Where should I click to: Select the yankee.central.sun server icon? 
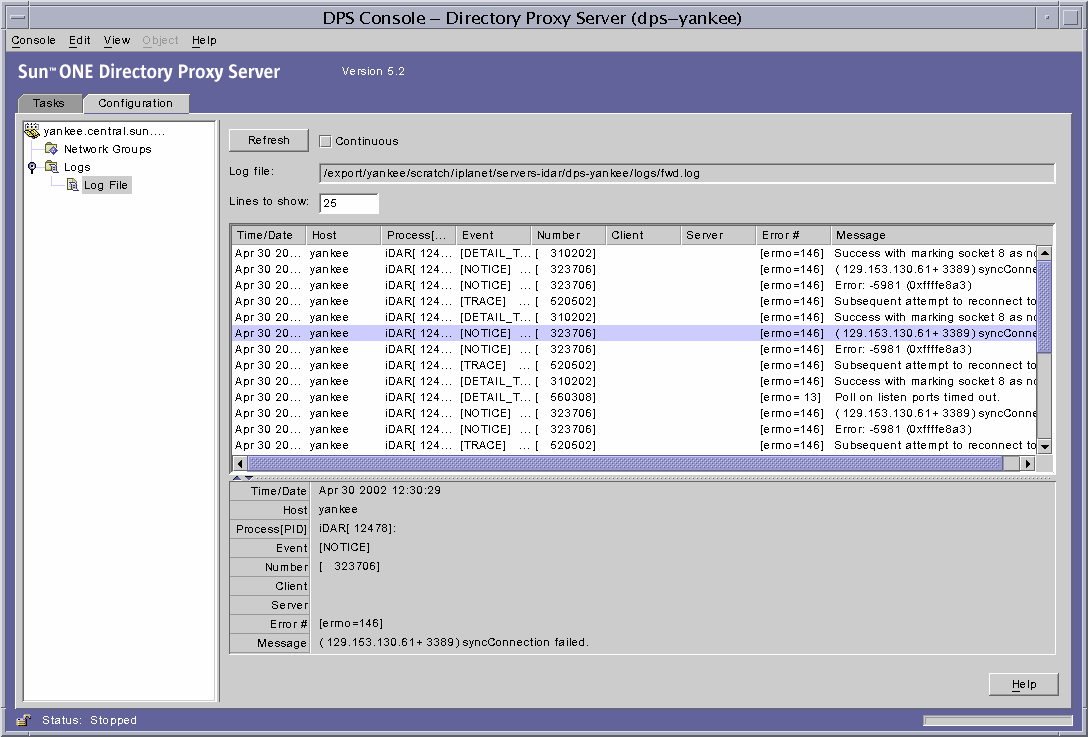(x=33, y=130)
